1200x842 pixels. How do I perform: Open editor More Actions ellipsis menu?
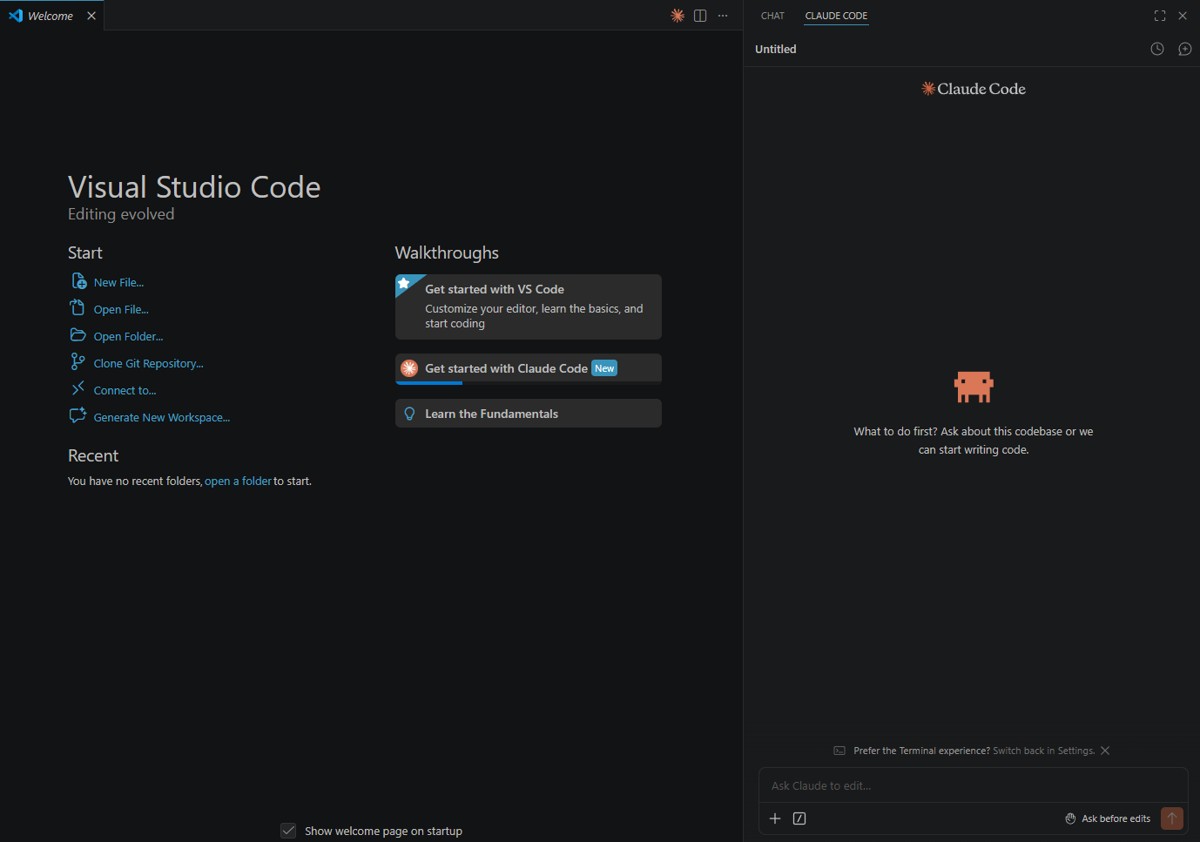click(723, 16)
